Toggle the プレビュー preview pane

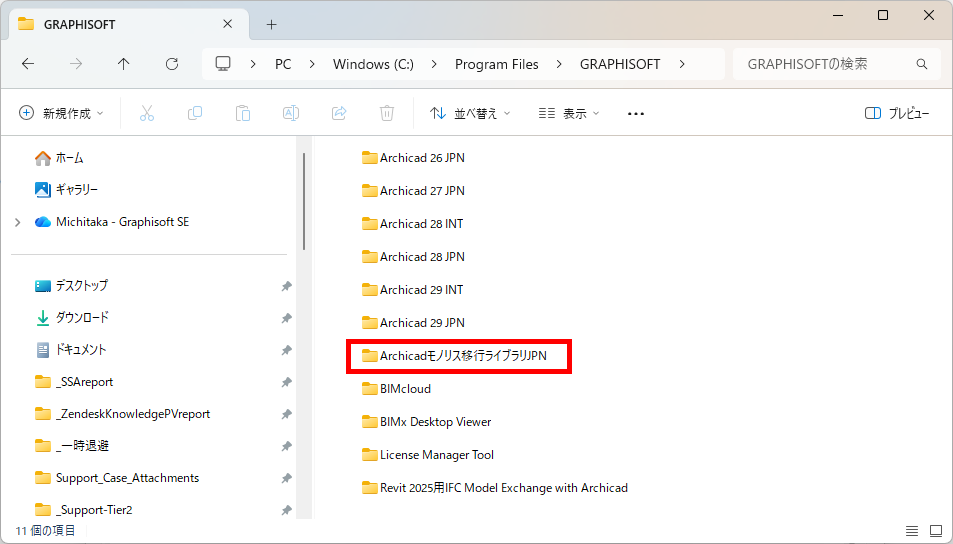(896, 113)
